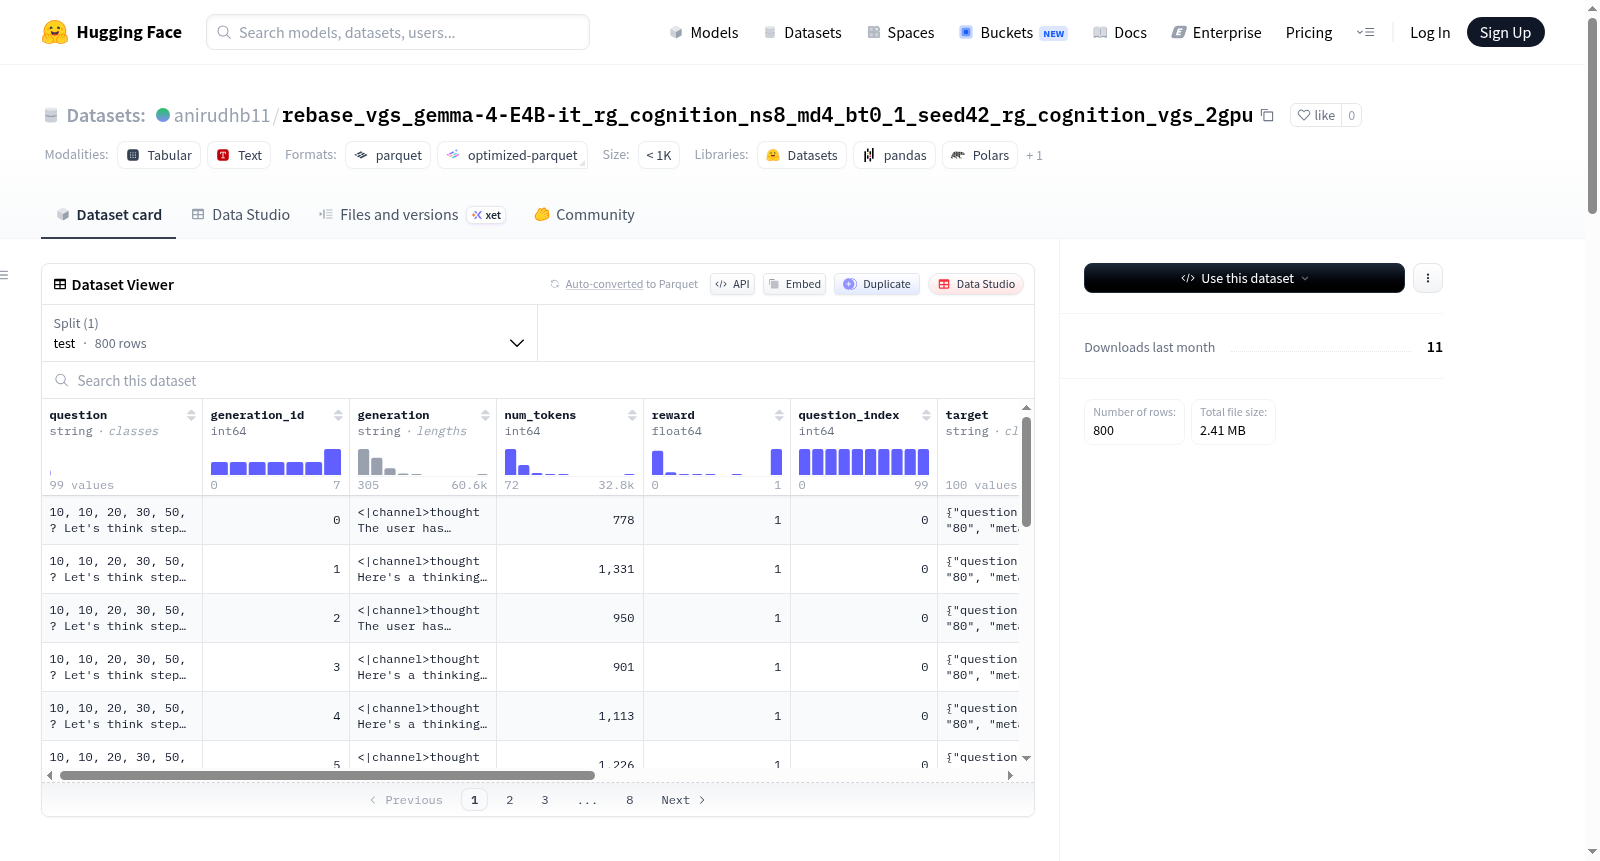Open the three-dot options menu beside Use this dataset
Screen dimensions: 1600x861
[x=1428, y=278]
